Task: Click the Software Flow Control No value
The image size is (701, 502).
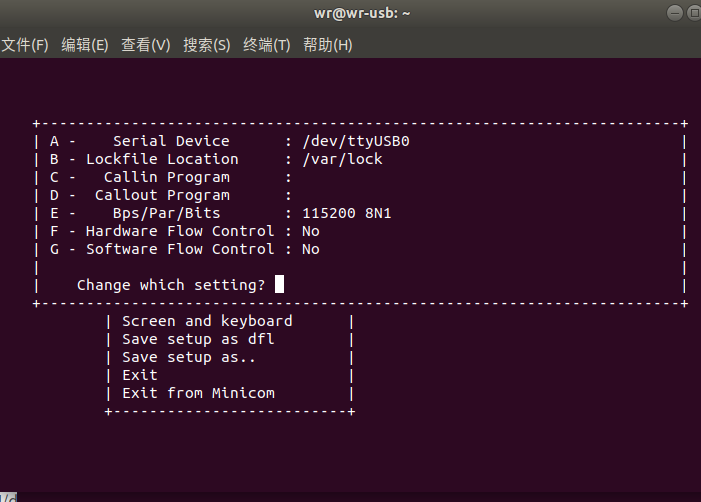Action: [311, 249]
